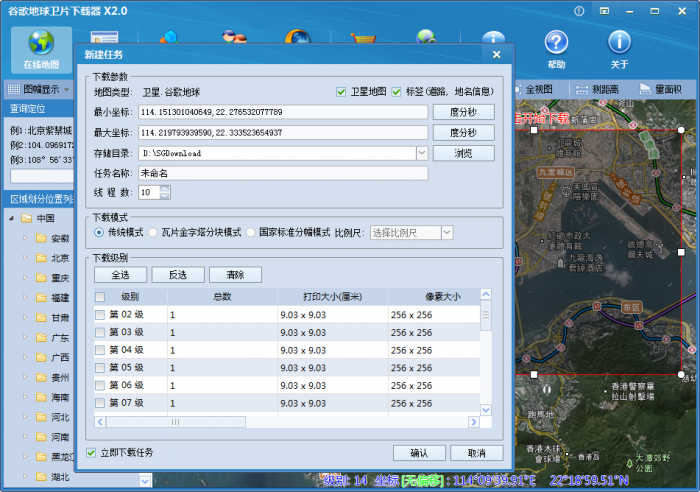Focus the 最小坐标 input field

point(283,112)
